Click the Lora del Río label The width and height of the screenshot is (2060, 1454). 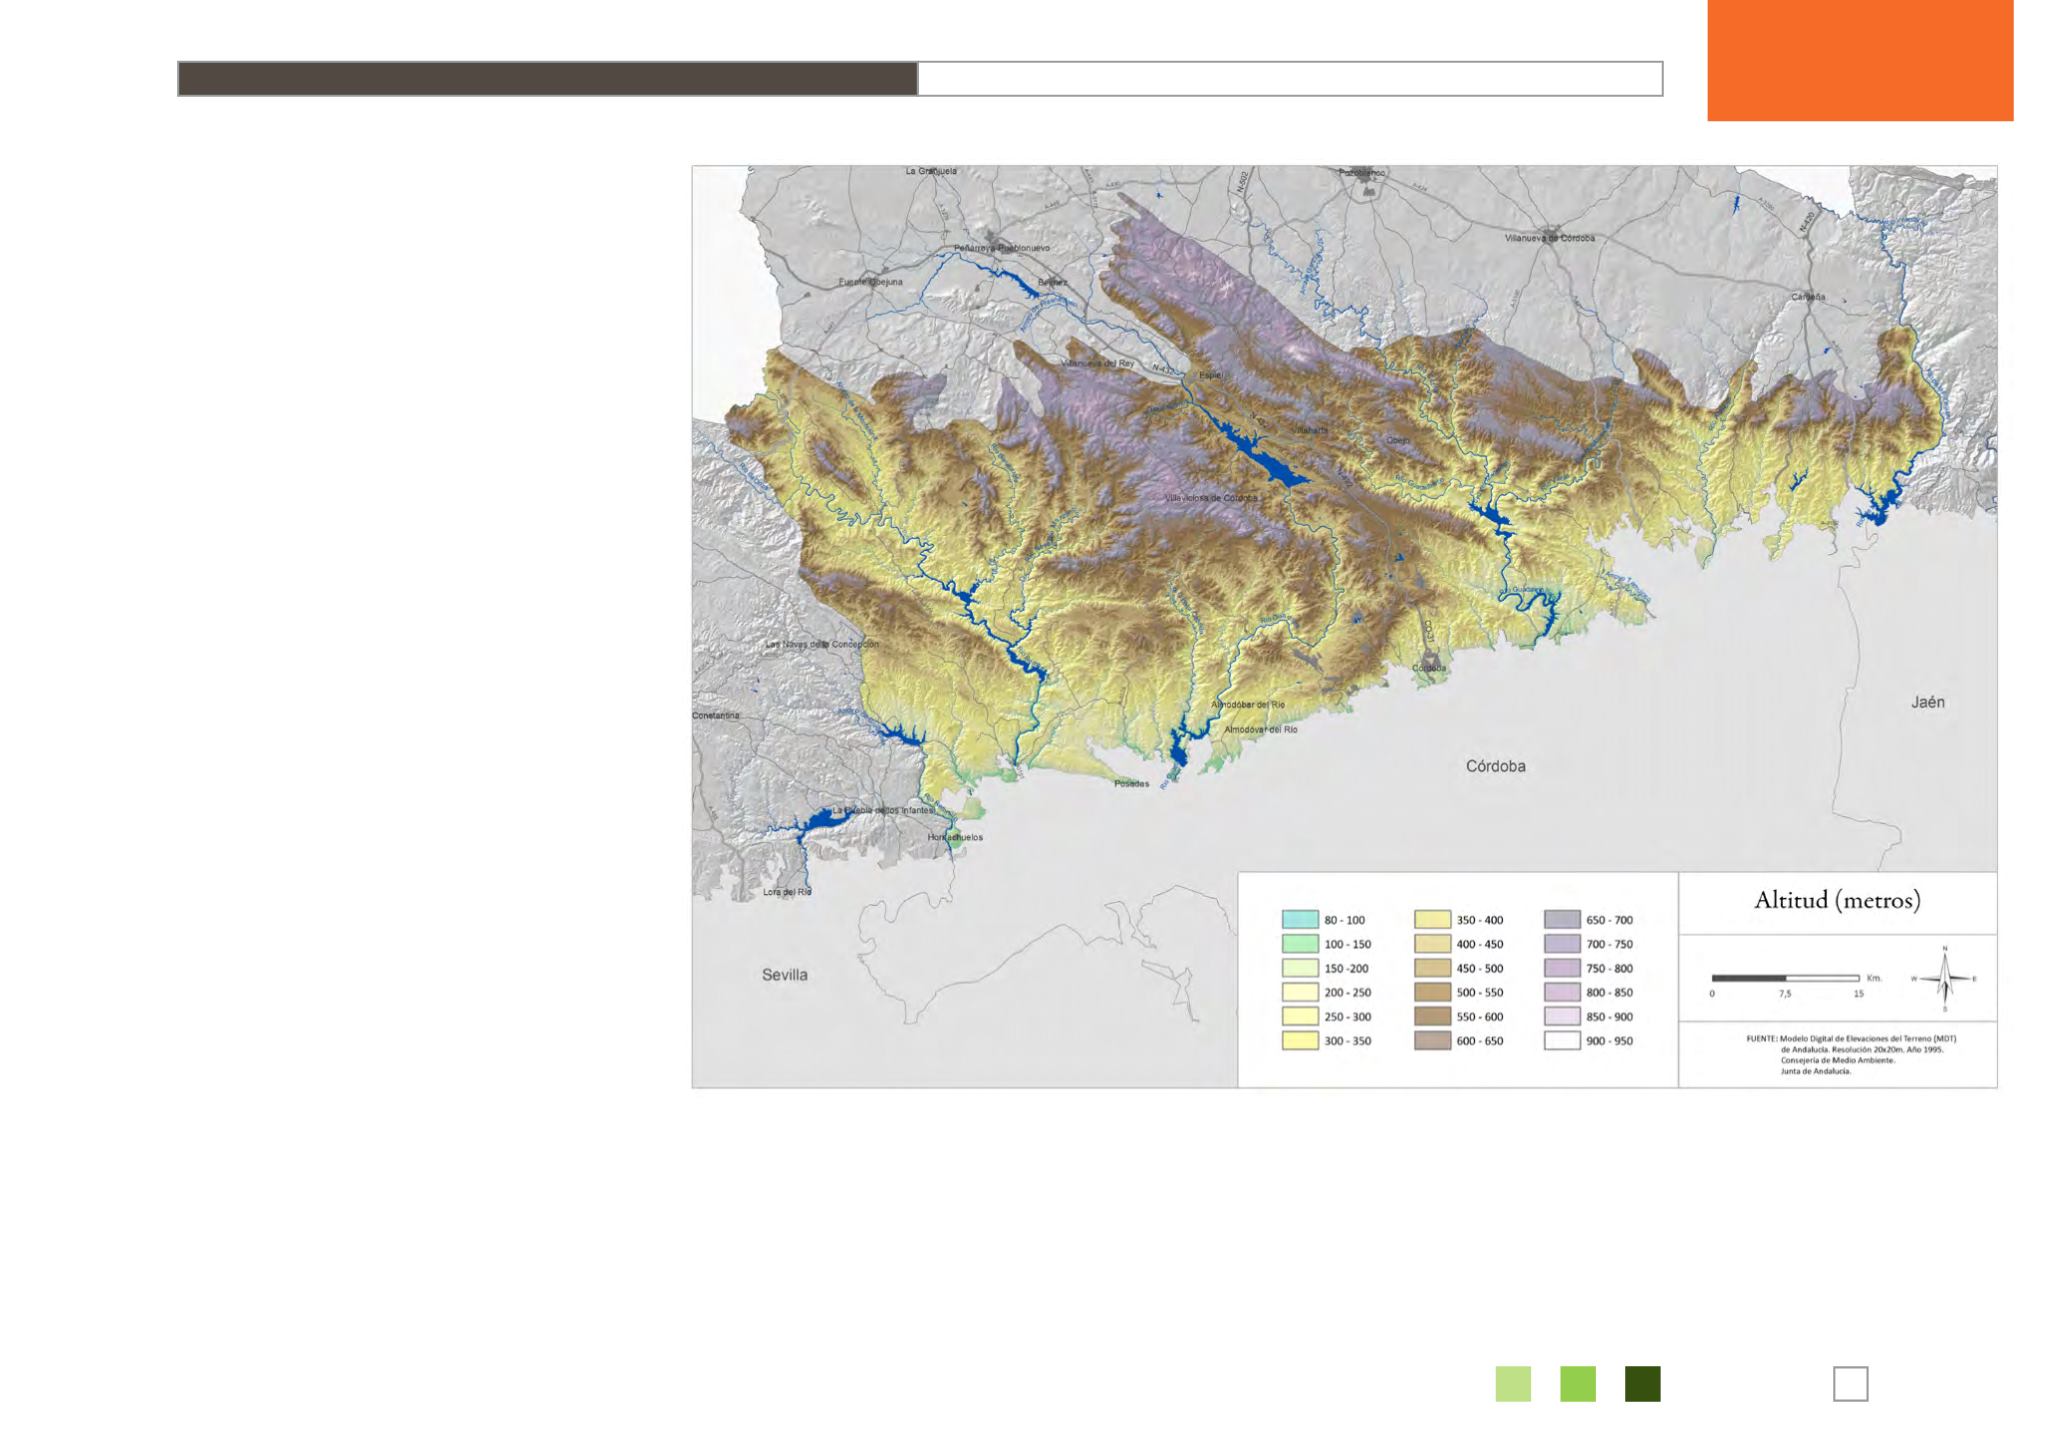(x=787, y=892)
